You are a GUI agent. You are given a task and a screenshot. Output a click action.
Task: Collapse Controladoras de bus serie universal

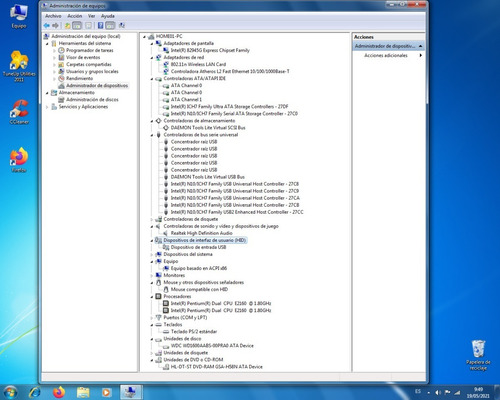152,135
